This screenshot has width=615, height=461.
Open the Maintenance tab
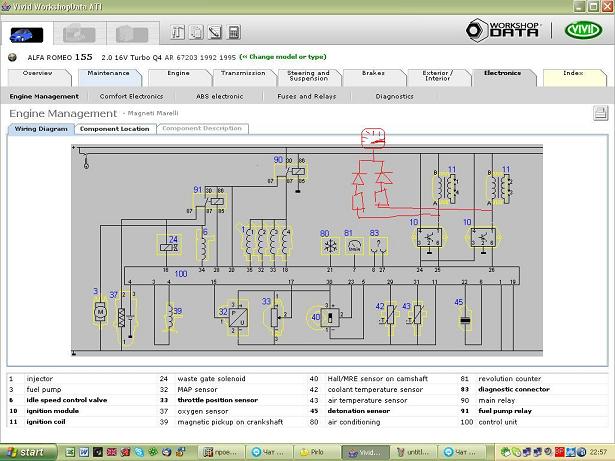pos(107,73)
